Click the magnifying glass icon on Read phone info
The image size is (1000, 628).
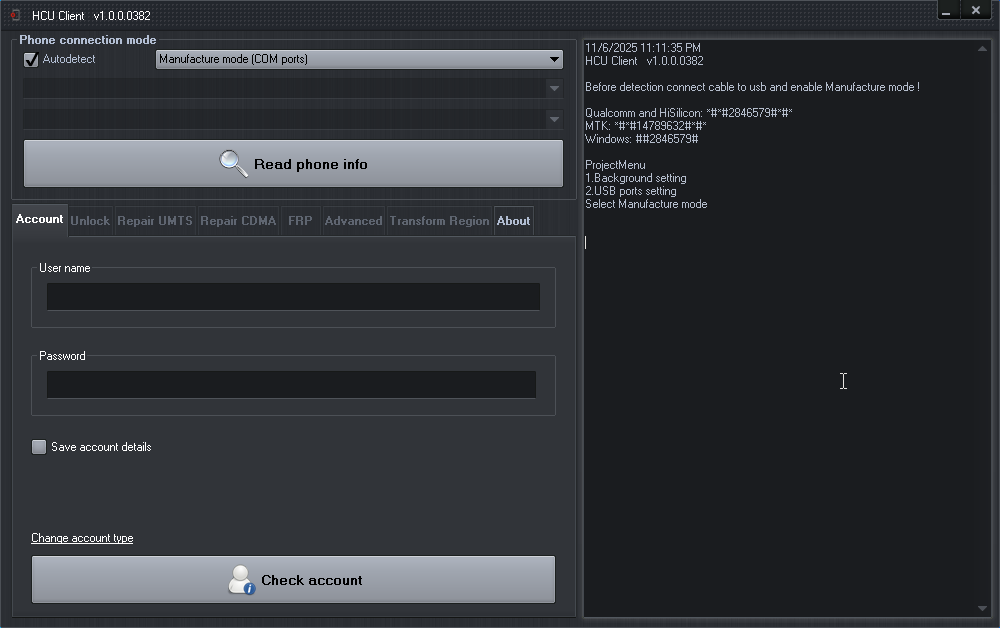pos(233,164)
